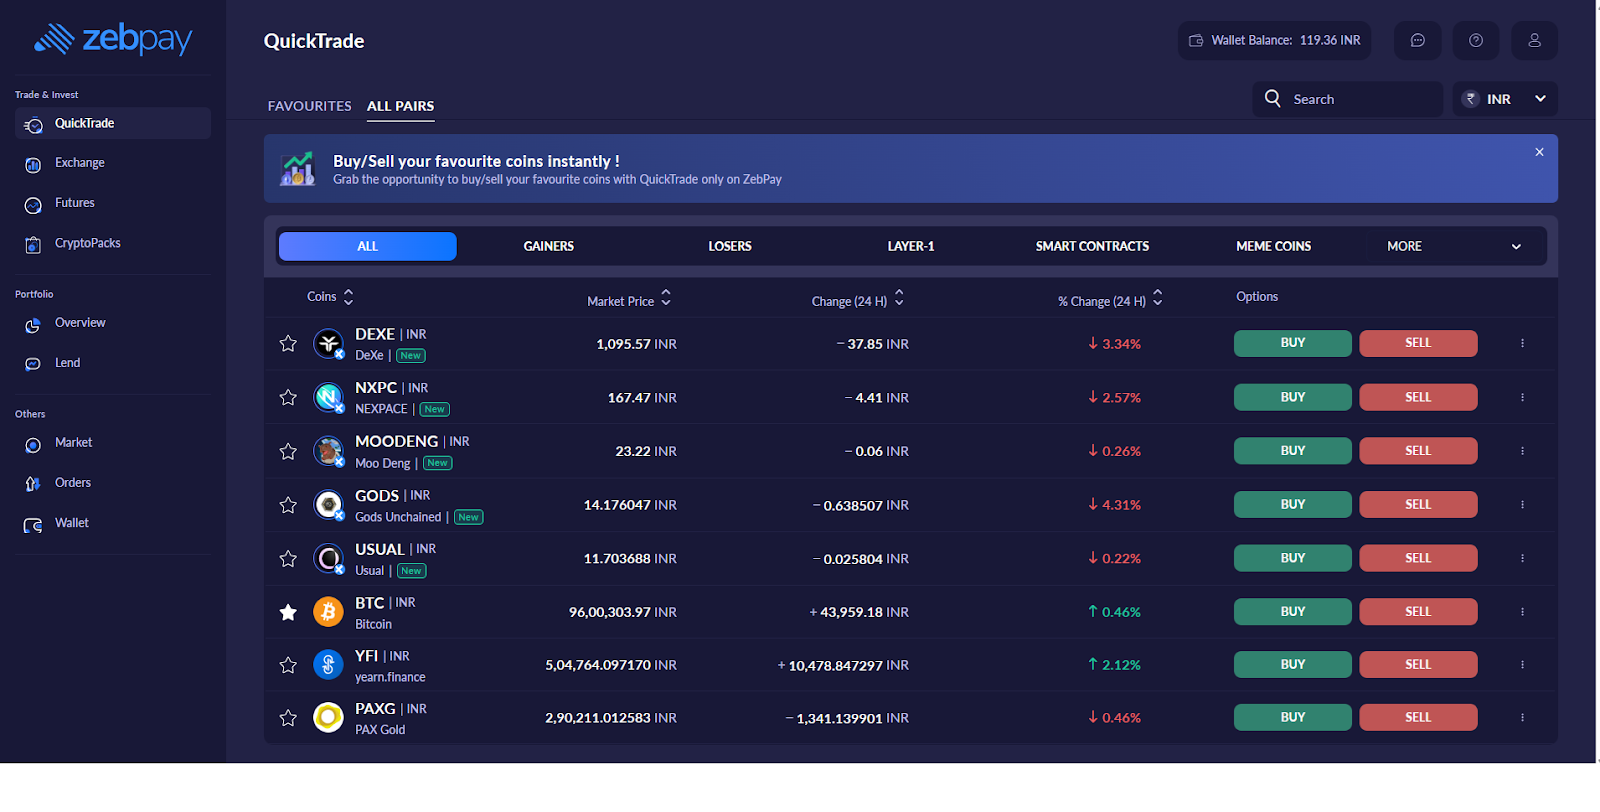Favourite the USUAL coin star
The image size is (1600, 812).
(x=288, y=559)
